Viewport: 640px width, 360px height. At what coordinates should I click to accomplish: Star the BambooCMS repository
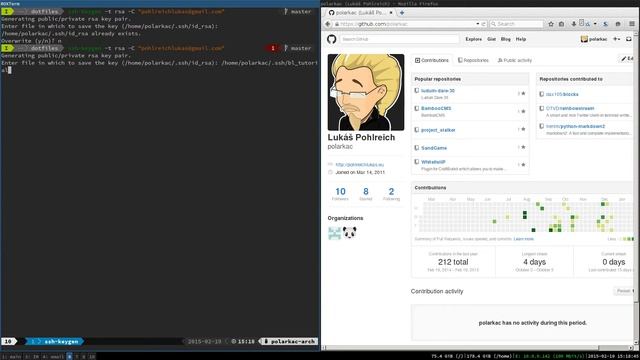(x=523, y=111)
